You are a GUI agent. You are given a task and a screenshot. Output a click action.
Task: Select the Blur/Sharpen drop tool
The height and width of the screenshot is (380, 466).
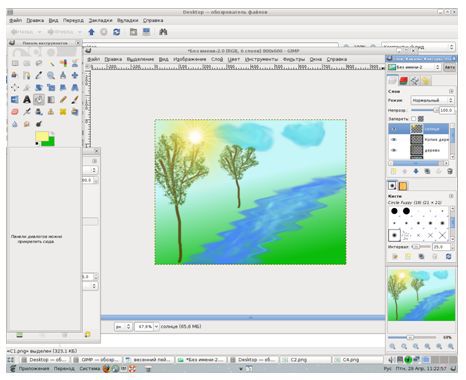point(15,124)
